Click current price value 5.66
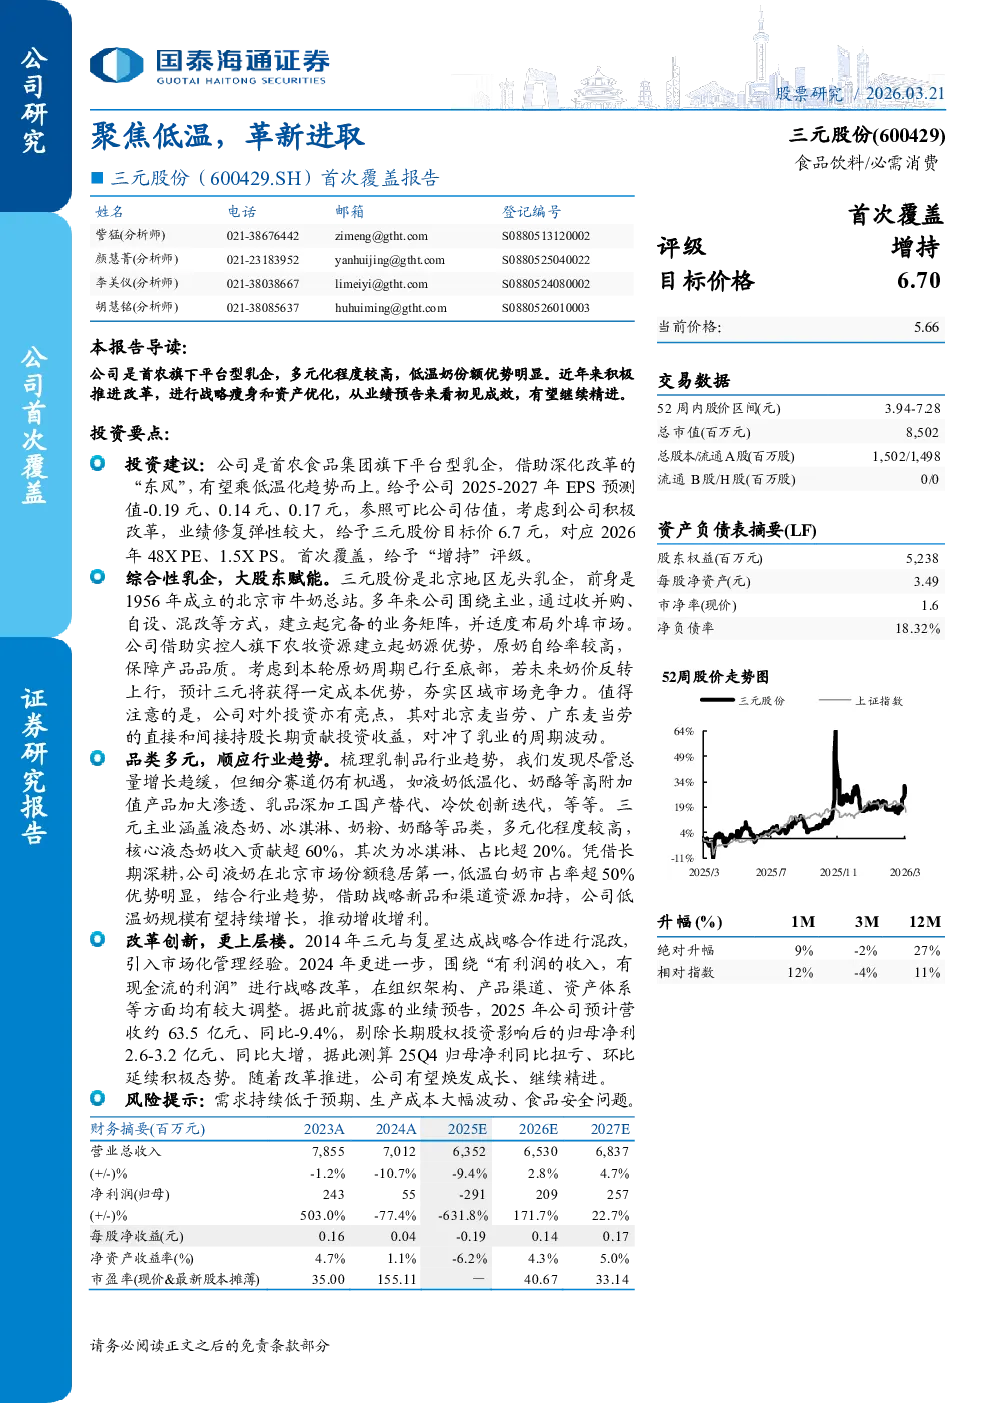Image resolution: width=993 pixels, height=1404 pixels. pyautogui.click(x=927, y=327)
